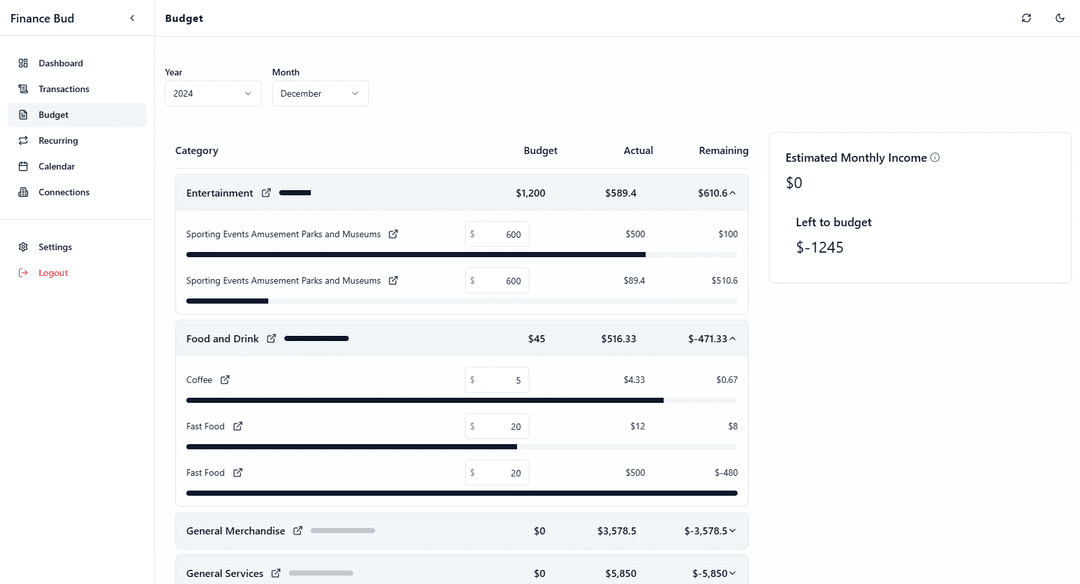Open Coffee subcategory external link icon
Viewport: 1080px width, 584px height.
[x=225, y=380]
